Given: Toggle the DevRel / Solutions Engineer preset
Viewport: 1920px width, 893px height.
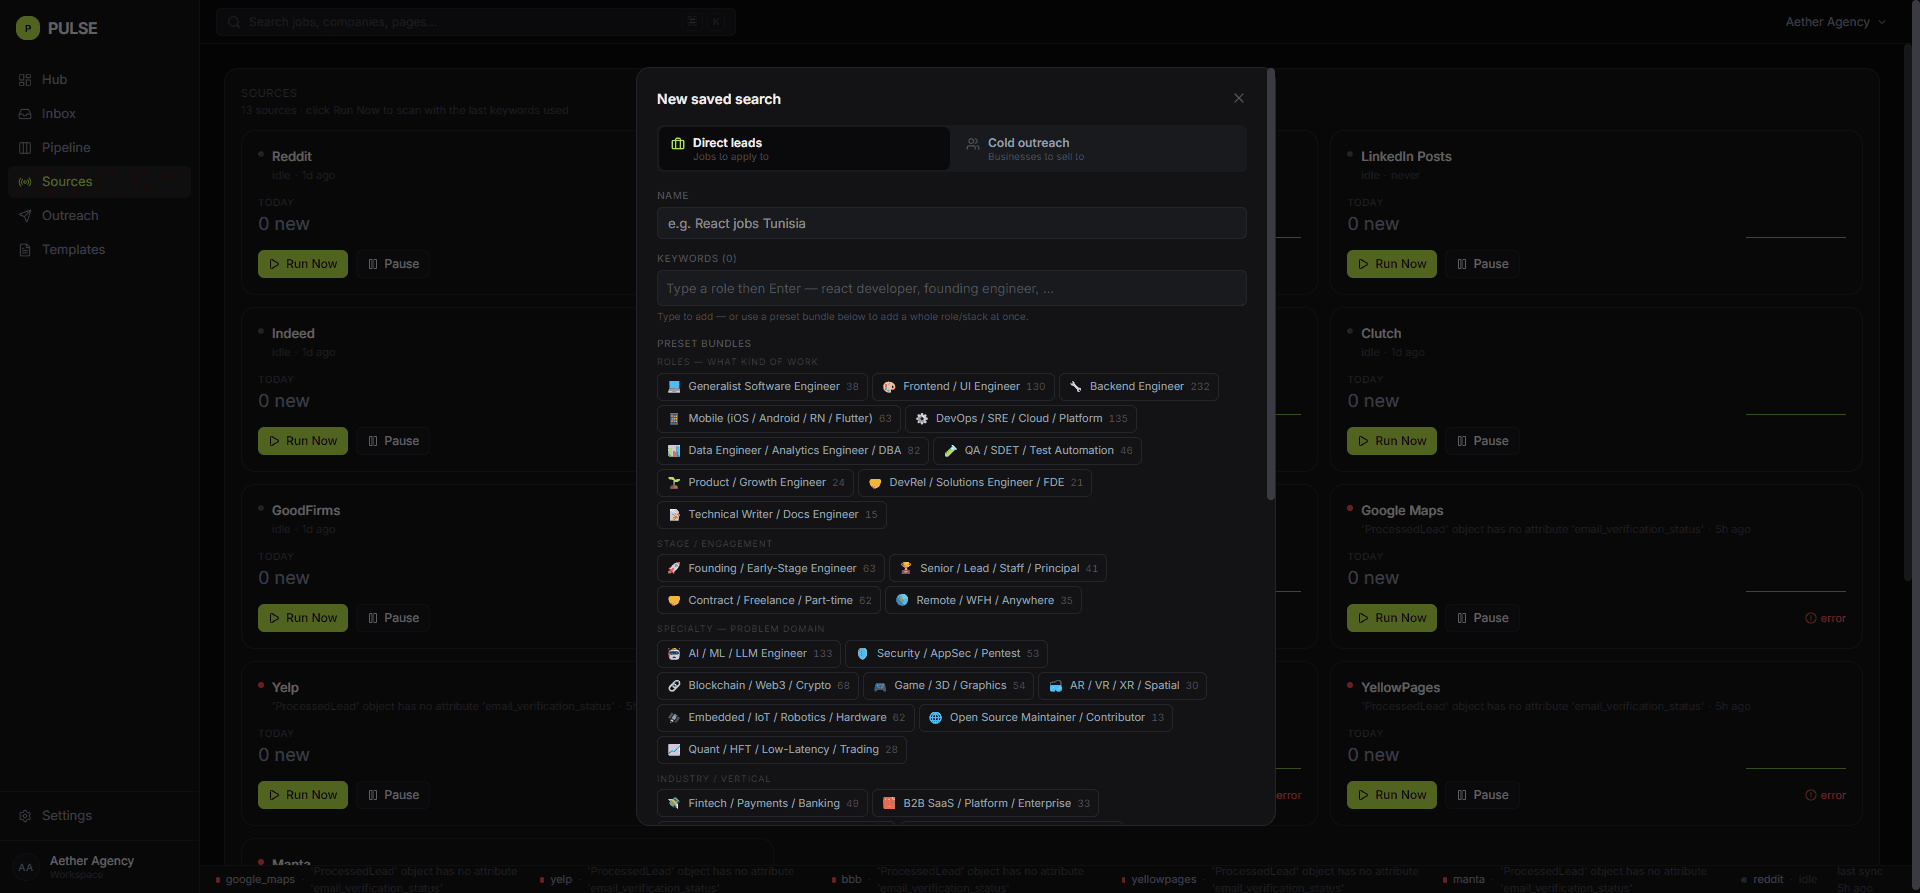Looking at the screenshot, I should click(975, 483).
